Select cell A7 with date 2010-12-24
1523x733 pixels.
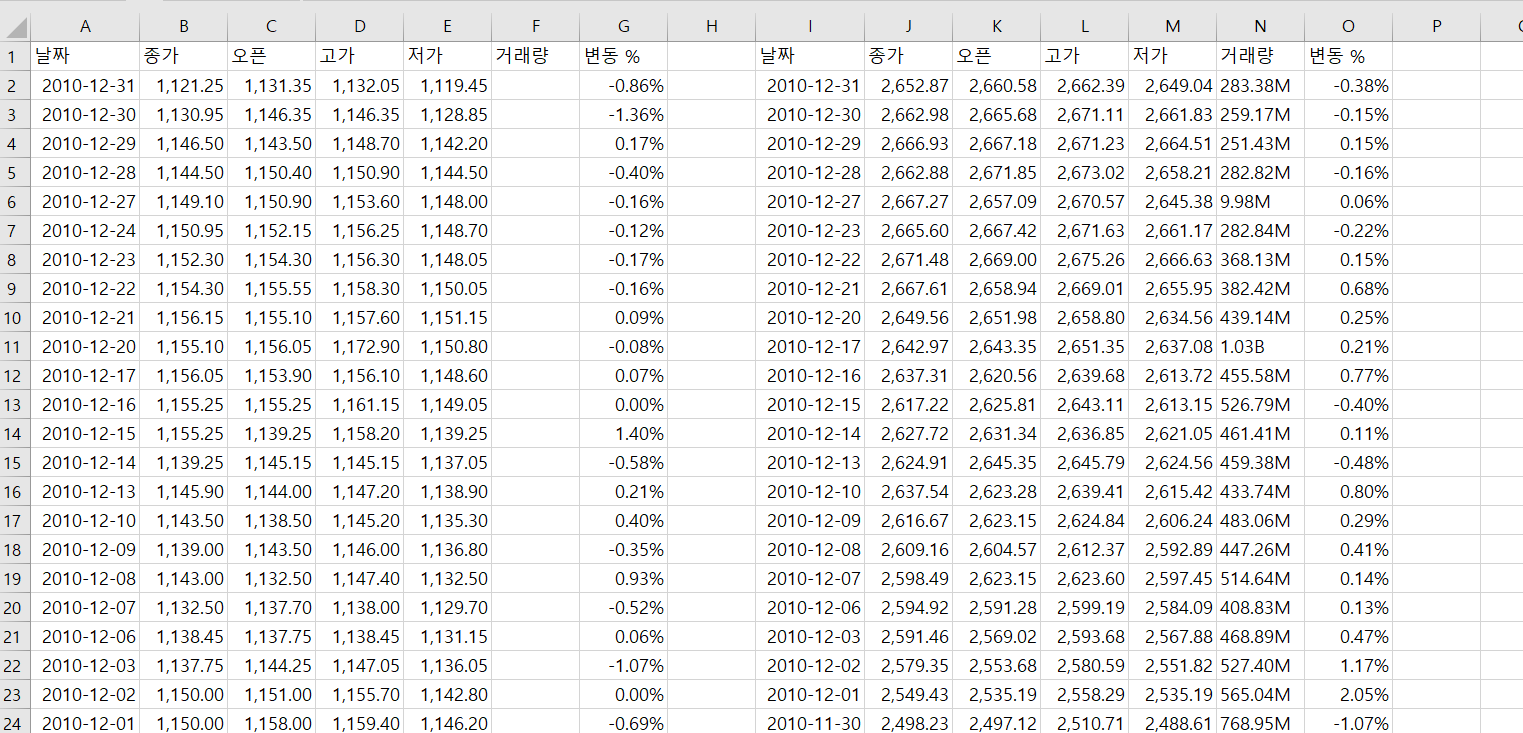point(85,230)
